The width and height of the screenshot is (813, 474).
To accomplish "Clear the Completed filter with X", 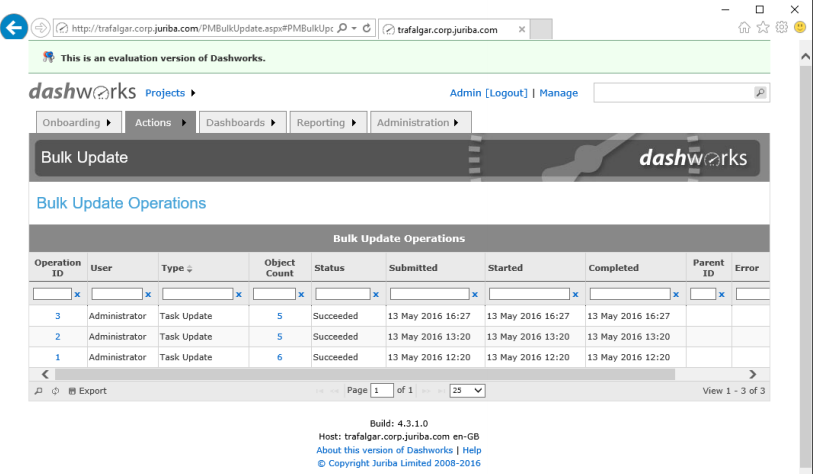I will (676, 295).
